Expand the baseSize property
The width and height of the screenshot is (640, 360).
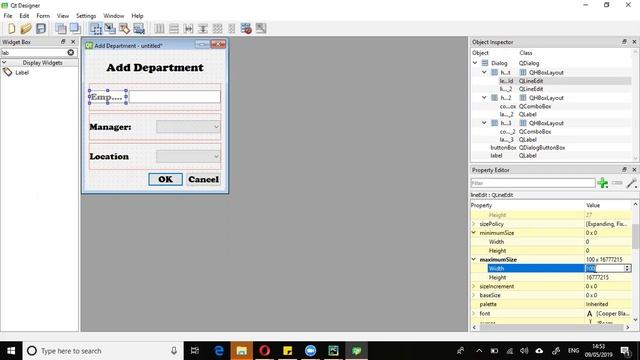coord(474,295)
